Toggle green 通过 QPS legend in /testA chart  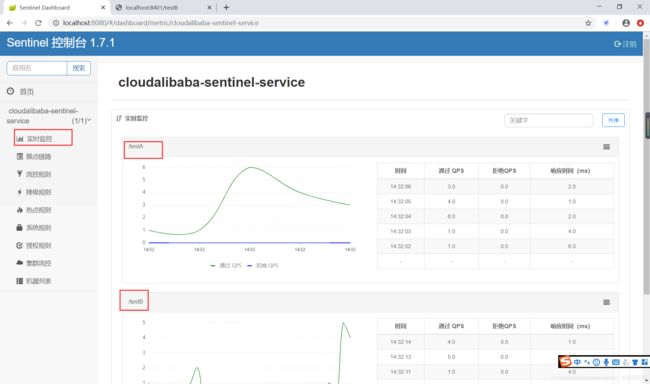tap(226, 265)
